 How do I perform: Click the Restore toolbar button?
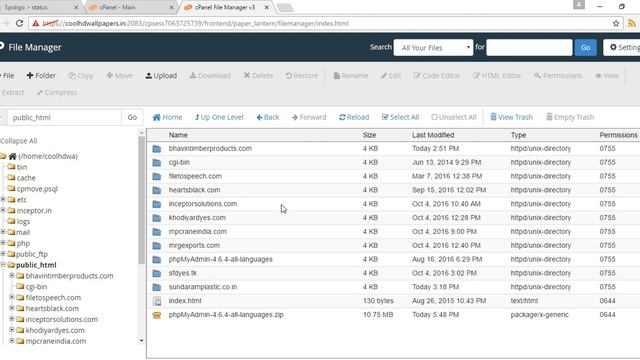(x=302, y=76)
